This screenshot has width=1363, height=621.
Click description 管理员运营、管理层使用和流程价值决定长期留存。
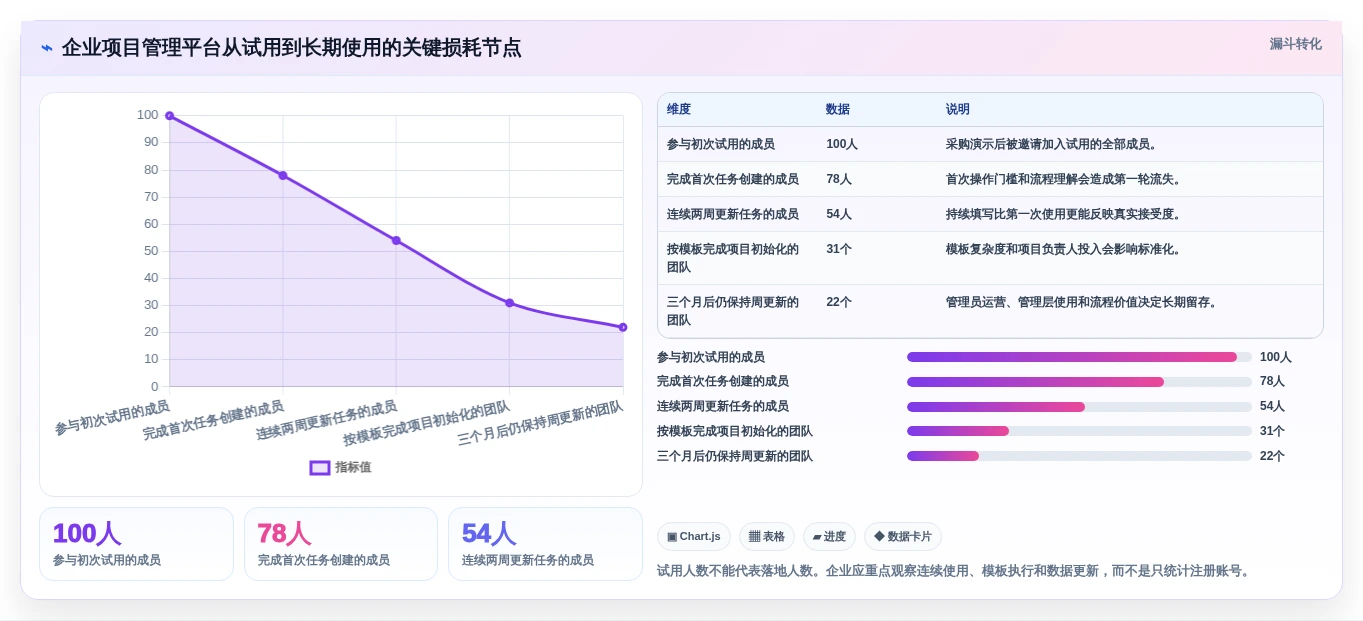tap(1083, 302)
